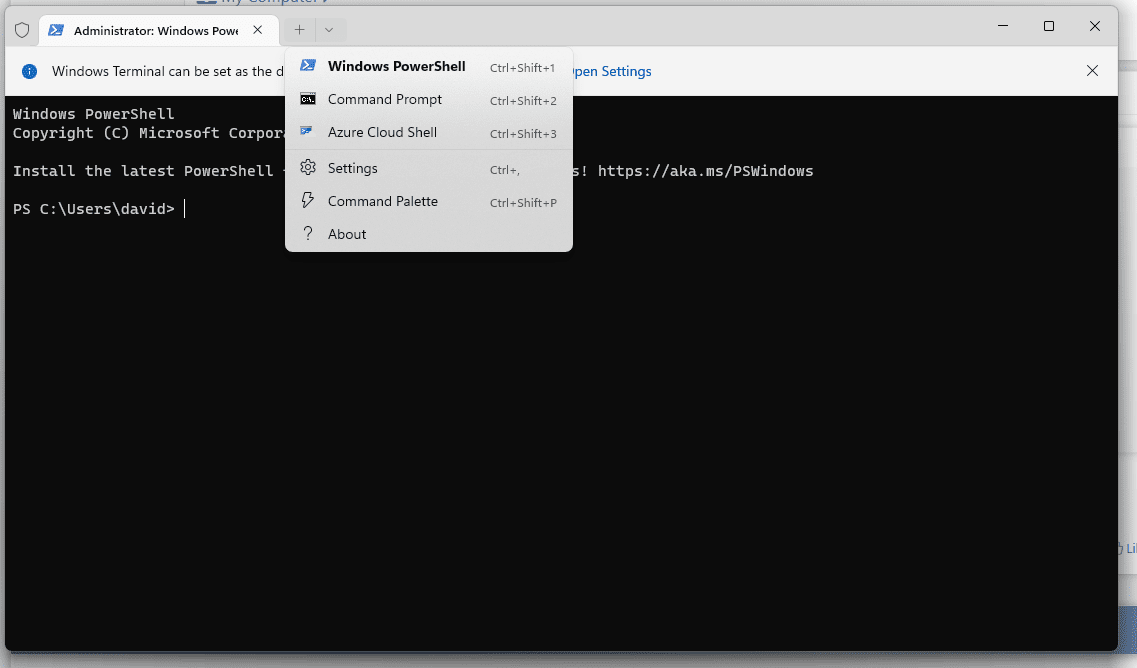Click the PowerShell icon on the active tab
The width and height of the screenshot is (1137, 668).
[56, 30]
